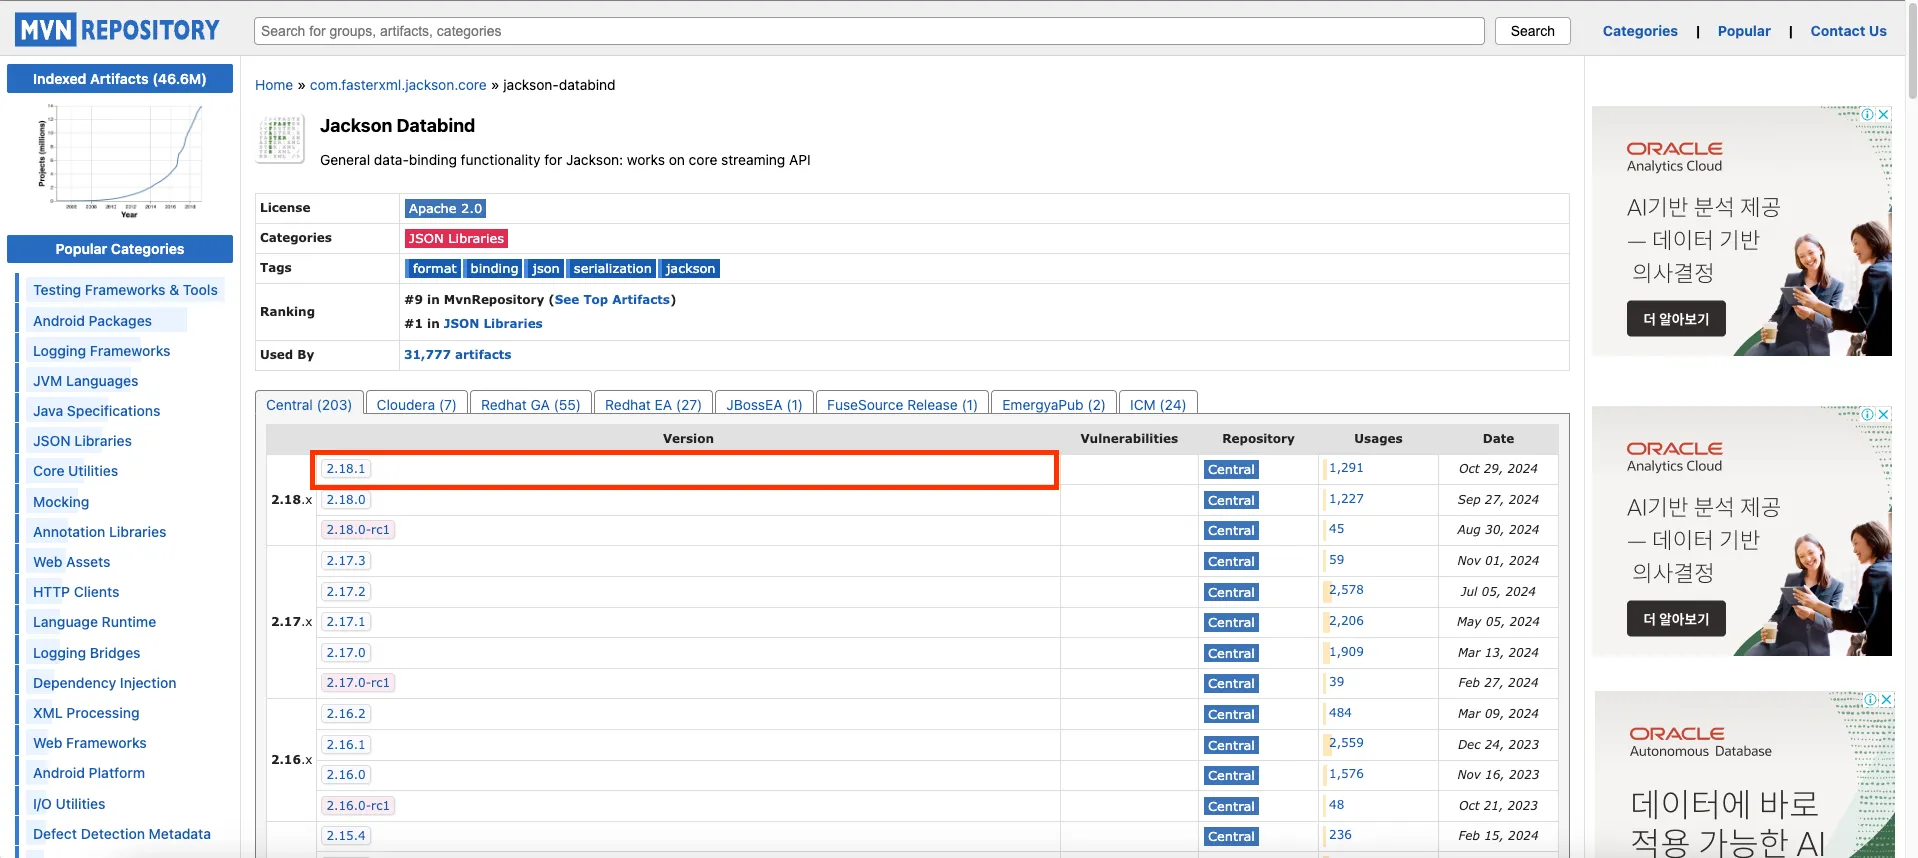Open Core Utilities category

pos(75,470)
